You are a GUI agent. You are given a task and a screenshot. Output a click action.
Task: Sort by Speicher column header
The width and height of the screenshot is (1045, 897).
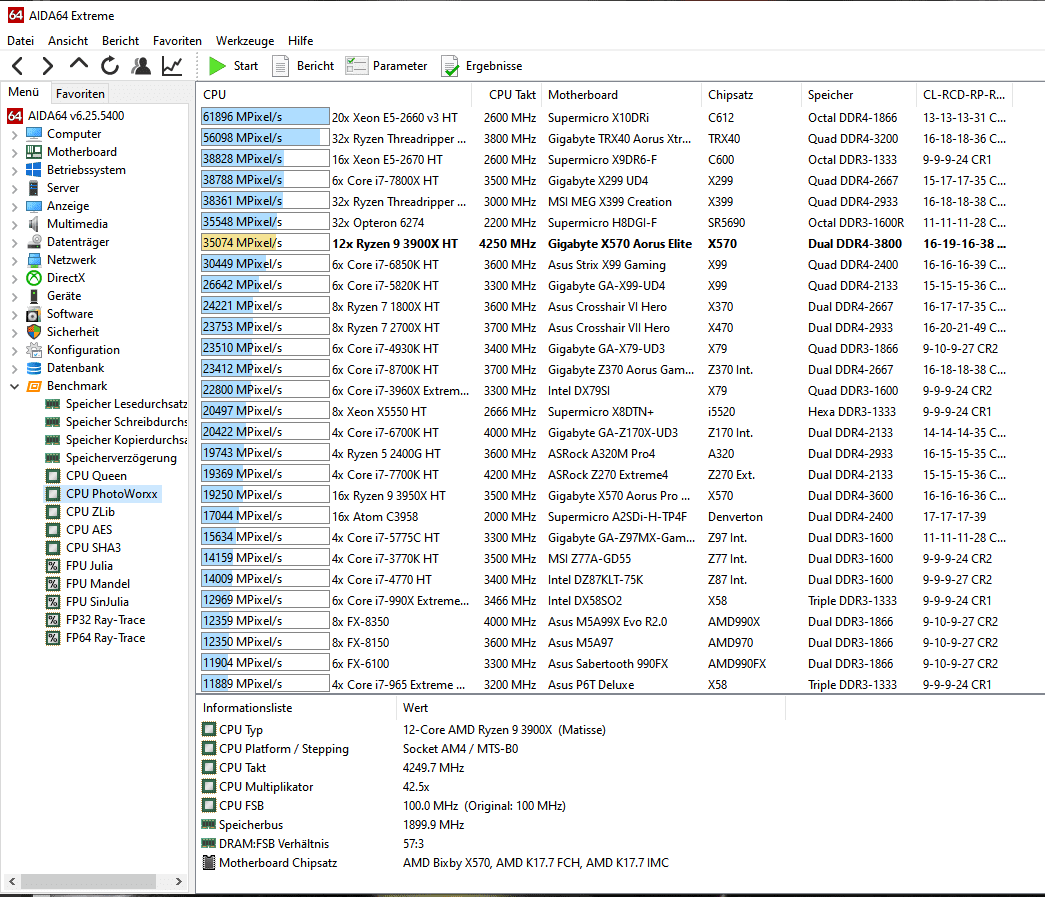click(x=859, y=95)
